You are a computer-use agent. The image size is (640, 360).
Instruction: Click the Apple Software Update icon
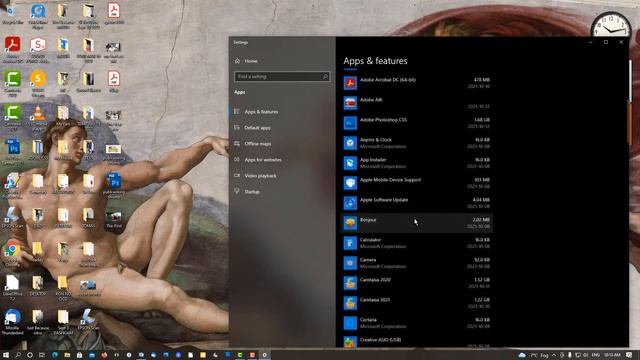click(350, 203)
